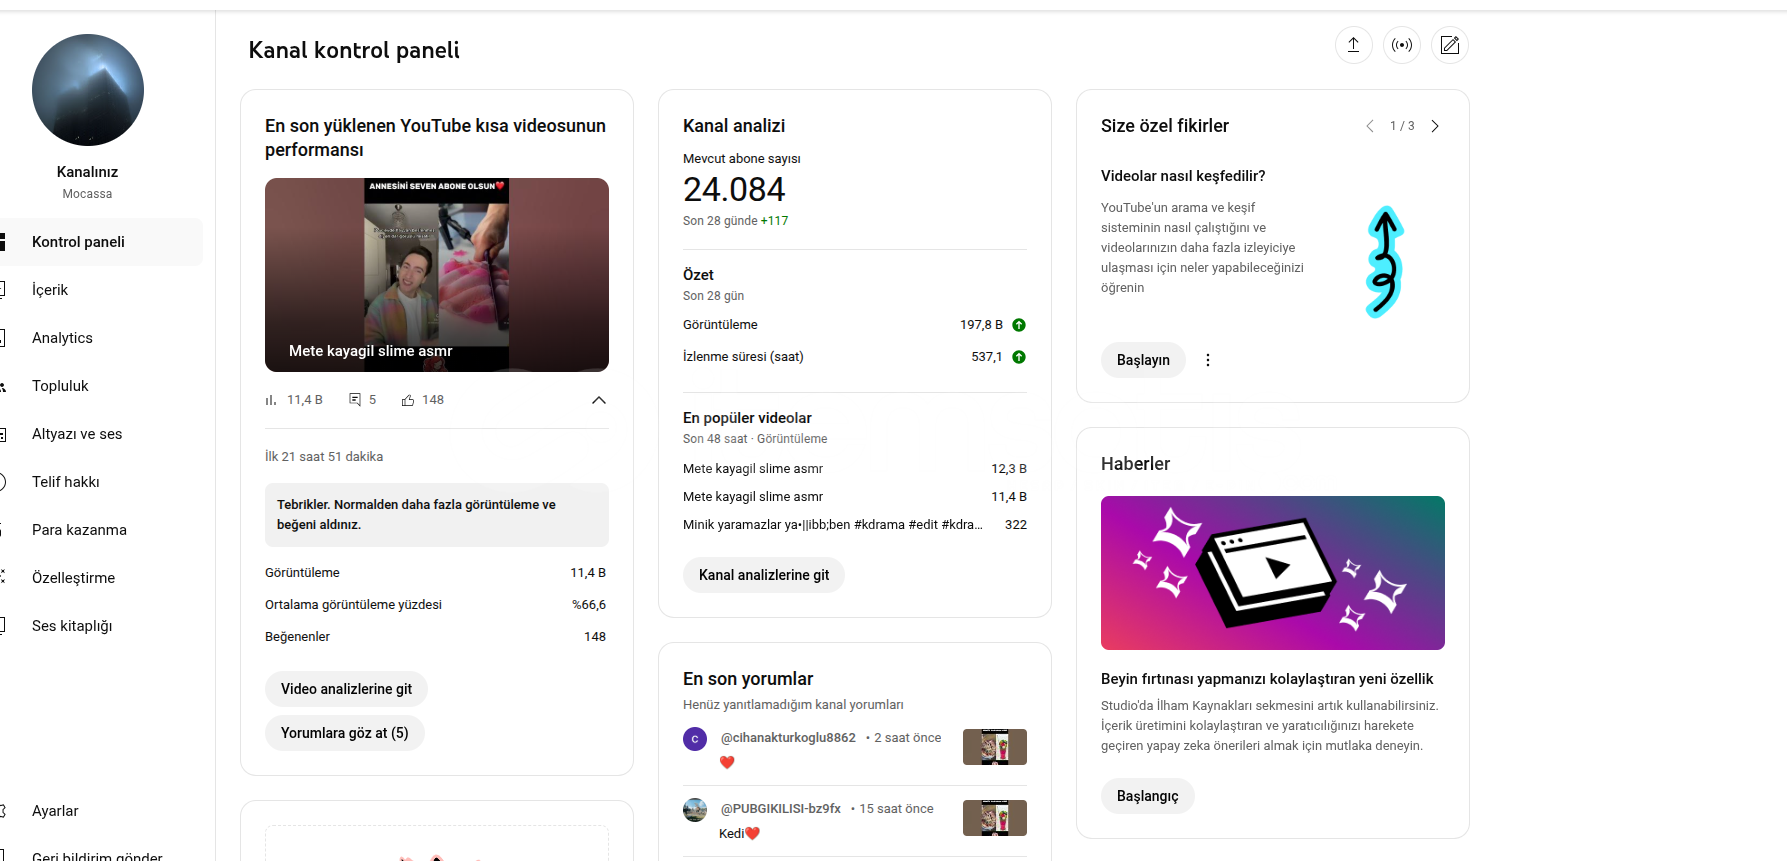The image size is (1787, 861).
Task: Click the Videolar nasıl keşfedilir? heading
Action: (x=1183, y=176)
